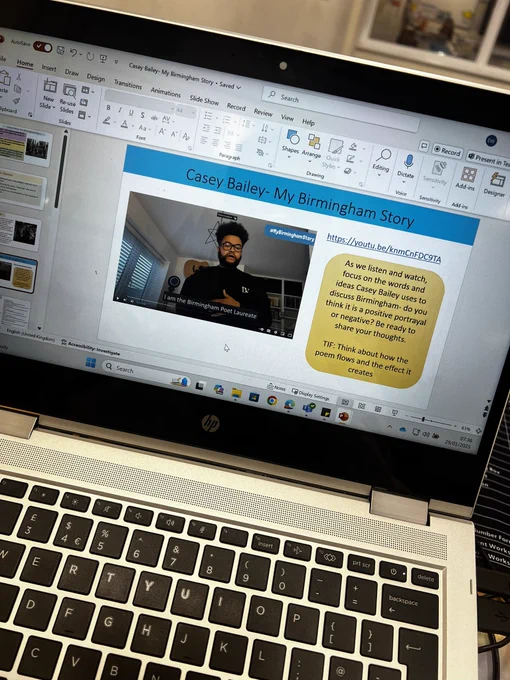510x680 pixels.
Task: Open the Re-use Slides pane
Action: pos(68,98)
